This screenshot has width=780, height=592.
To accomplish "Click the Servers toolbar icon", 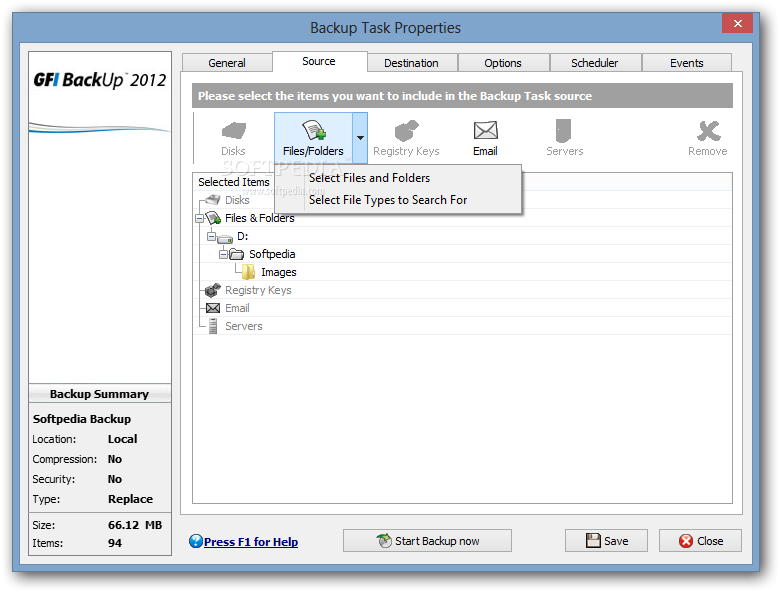I will point(563,131).
